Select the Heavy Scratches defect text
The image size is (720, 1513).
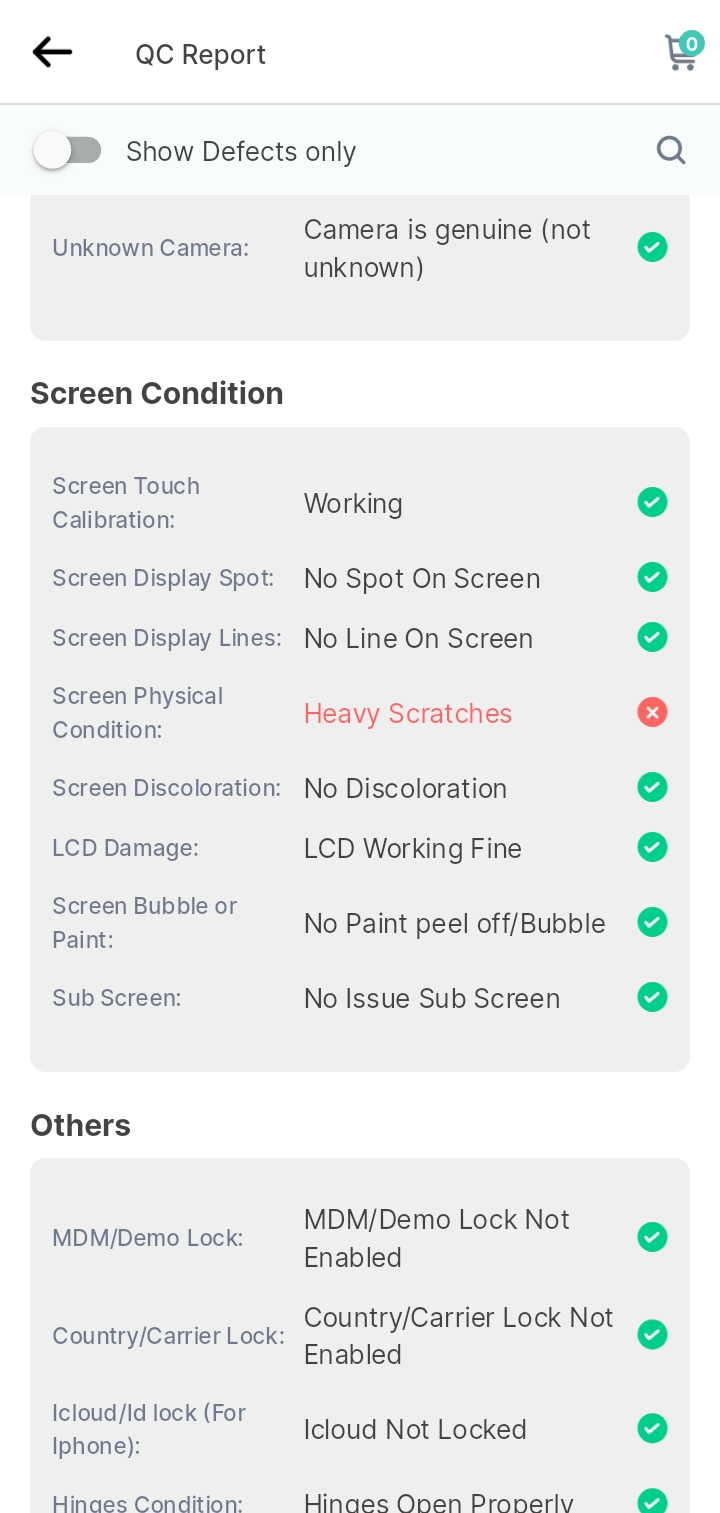[x=408, y=713]
